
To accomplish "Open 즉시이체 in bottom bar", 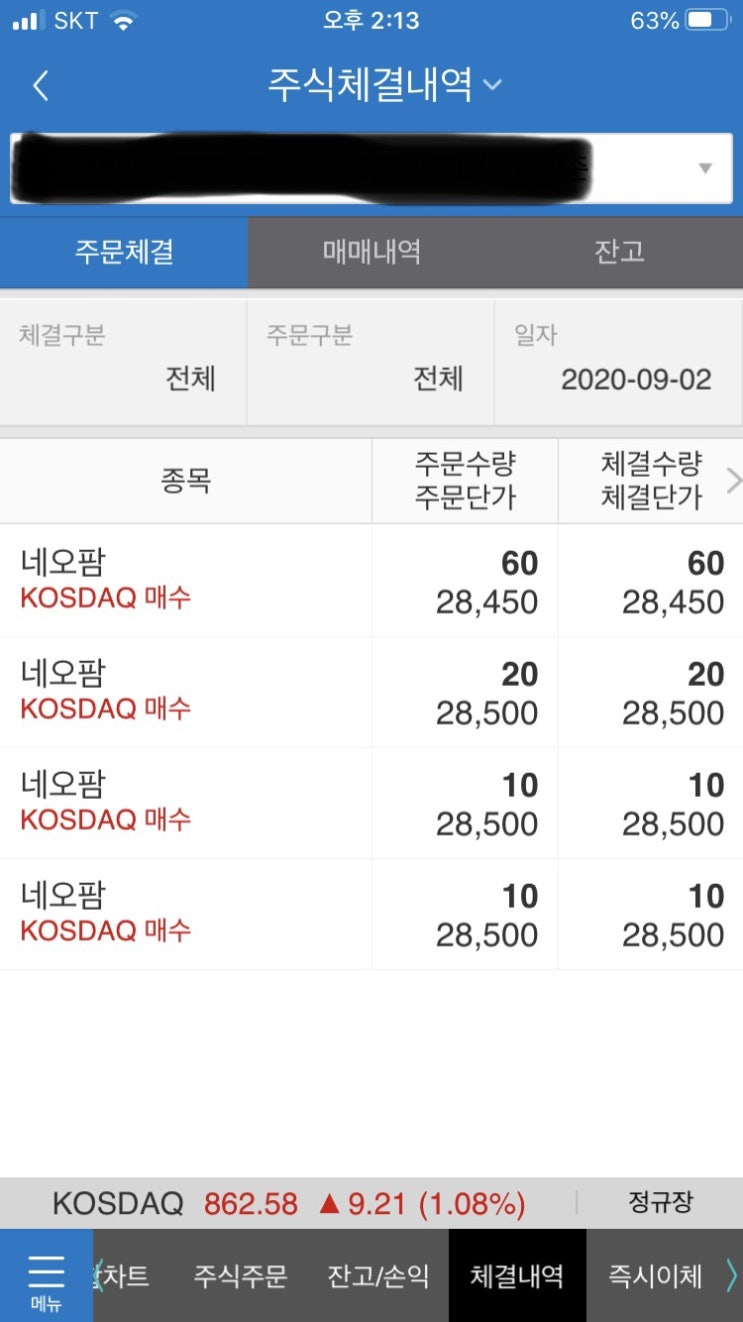I will click(x=655, y=1276).
